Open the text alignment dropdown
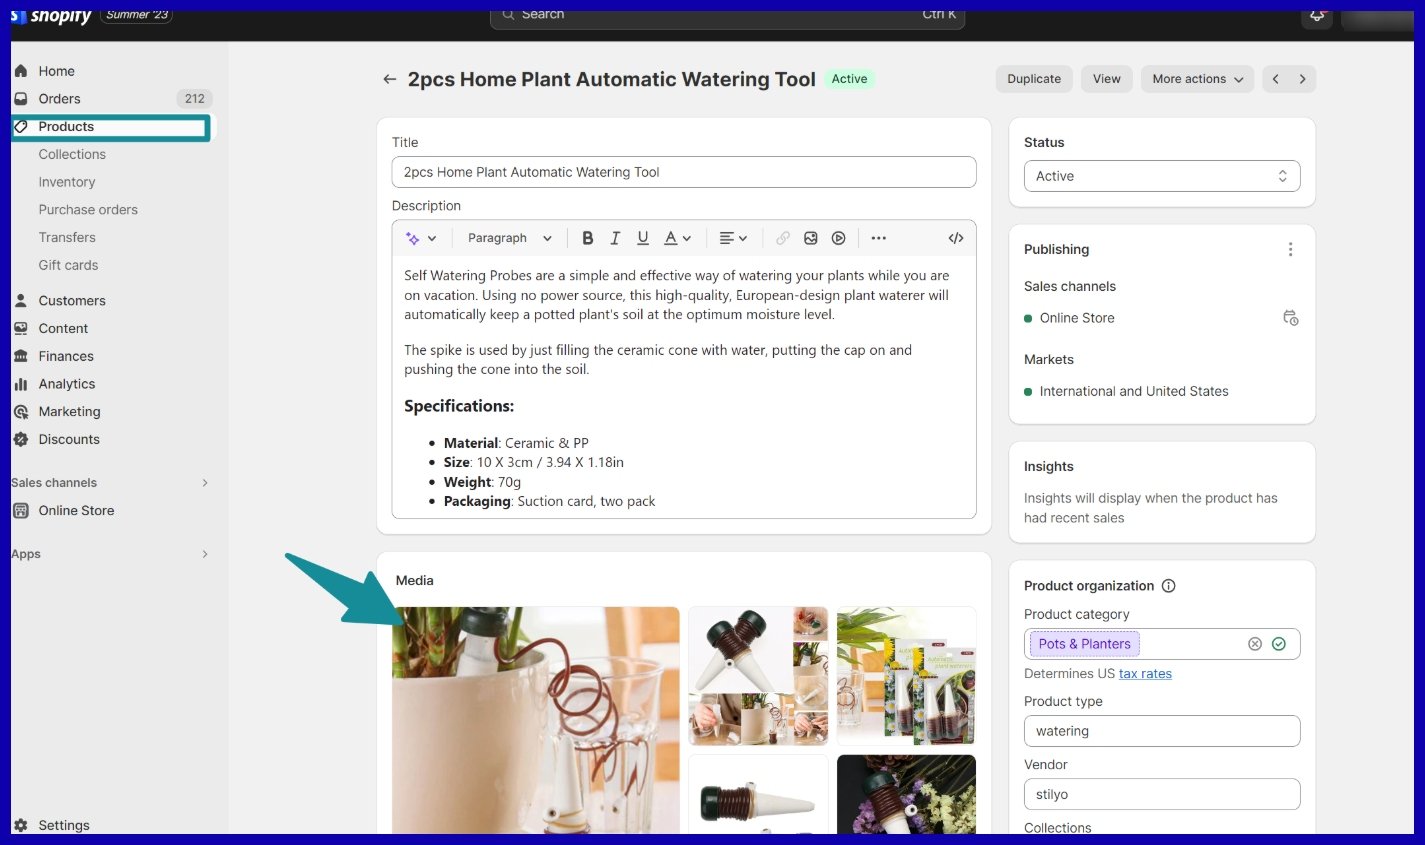The height and width of the screenshot is (845, 1425). 733,238
